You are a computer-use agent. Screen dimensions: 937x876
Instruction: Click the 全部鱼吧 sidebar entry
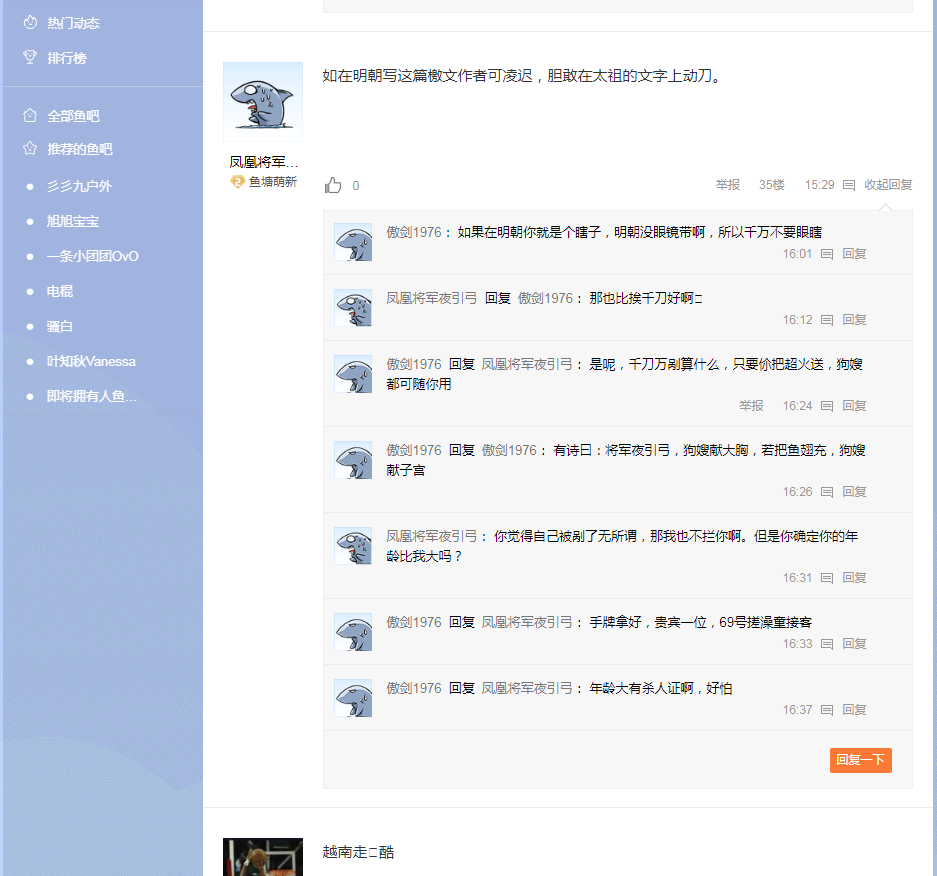pos(73,116)
